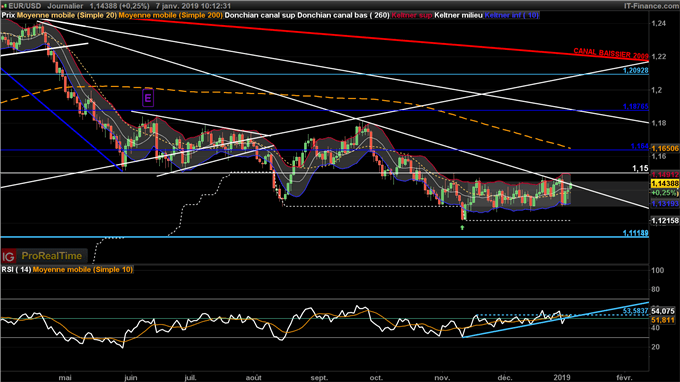Click the current price 1,14388 tag
The height and width of the screenshot is (382, 680).
[x=665, y=184]
